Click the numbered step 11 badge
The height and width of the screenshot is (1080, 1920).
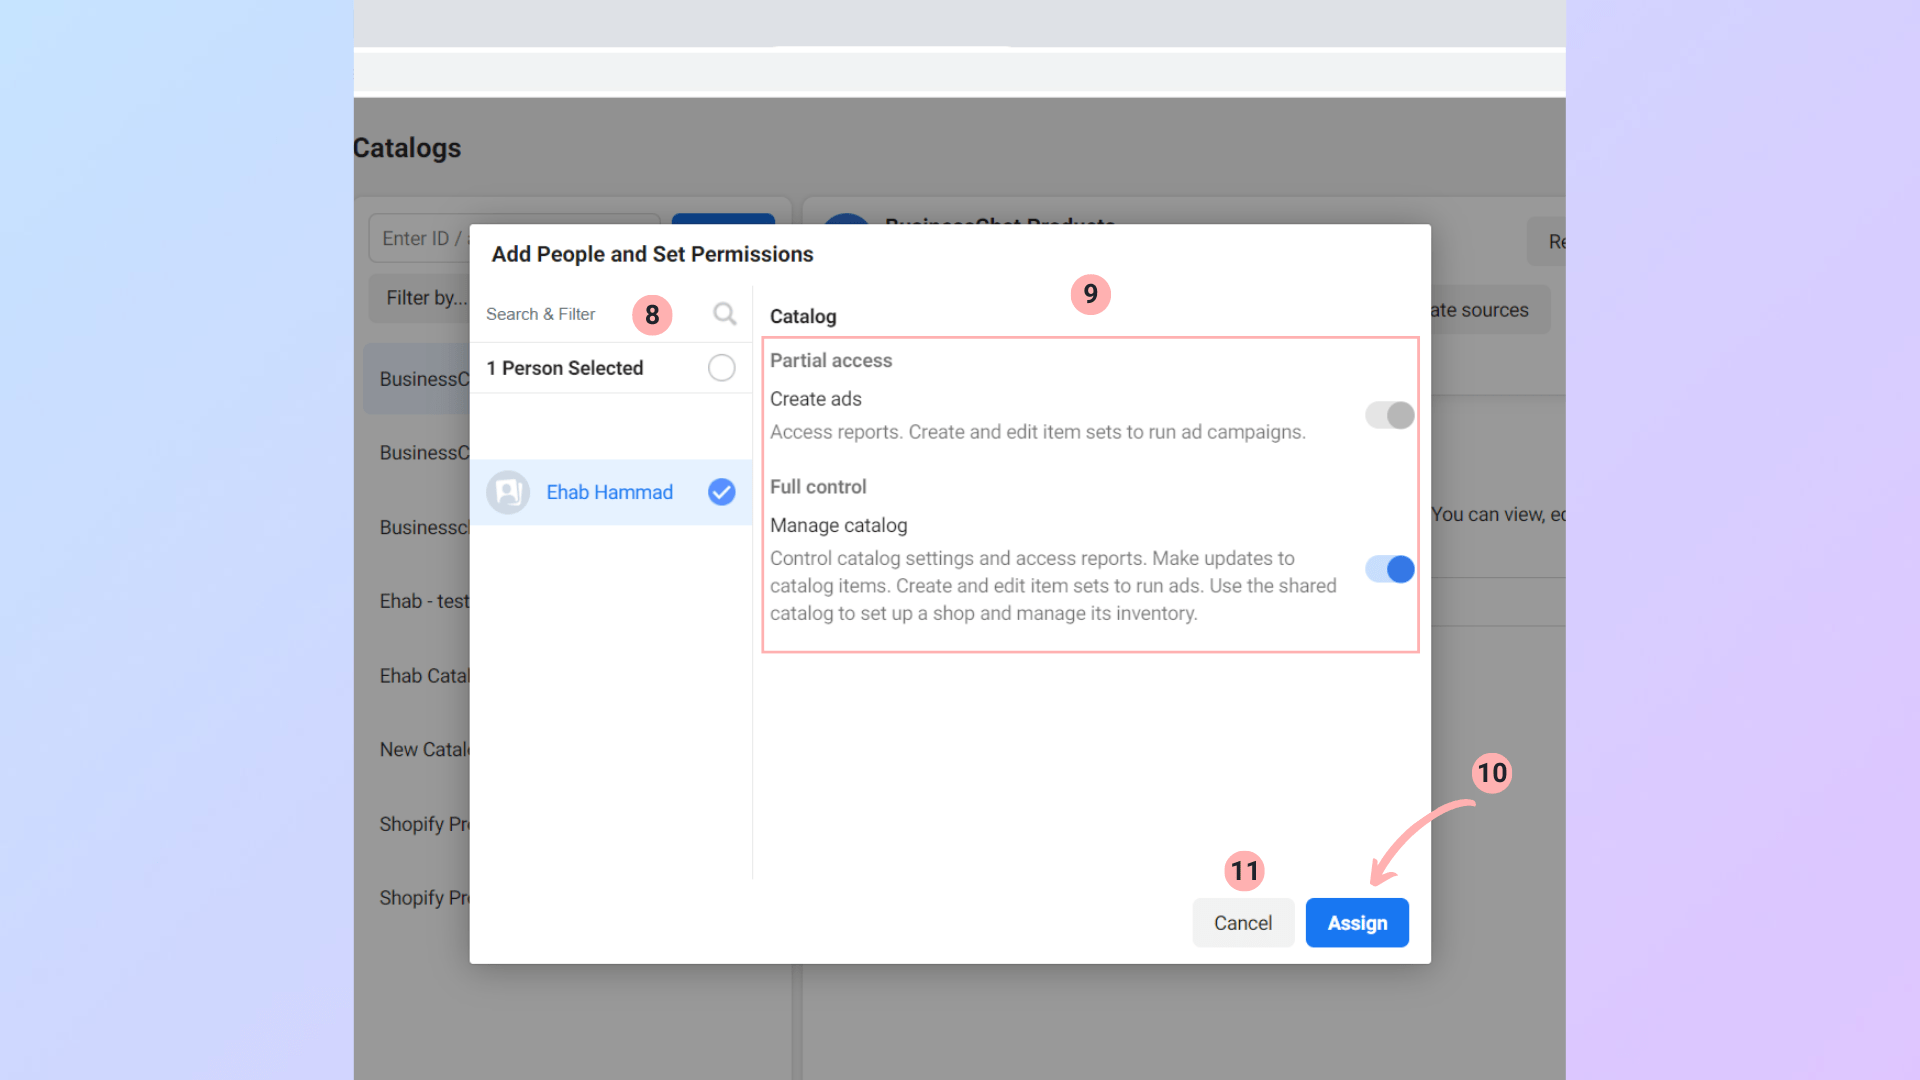point(1244,871)
